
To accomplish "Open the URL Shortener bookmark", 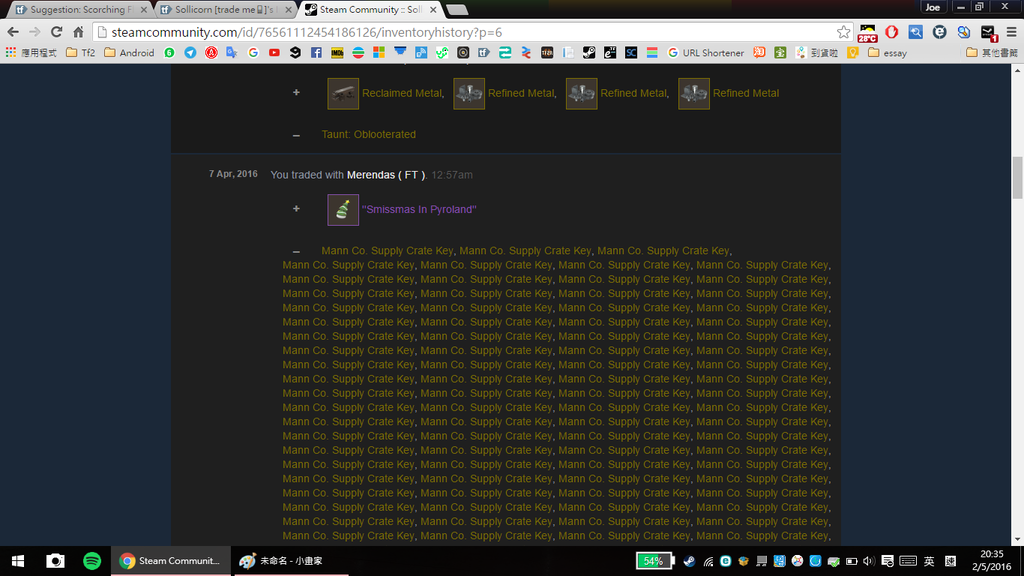I will [705, 53].
